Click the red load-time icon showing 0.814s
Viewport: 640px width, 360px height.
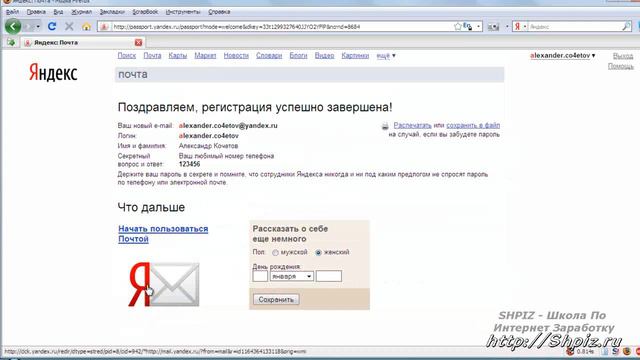coord(571,351)
